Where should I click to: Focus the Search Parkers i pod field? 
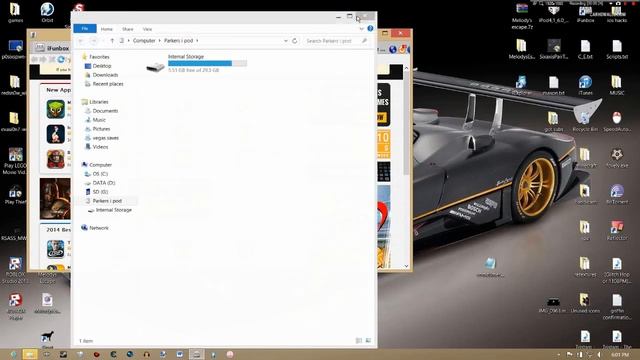coord(336,41)
